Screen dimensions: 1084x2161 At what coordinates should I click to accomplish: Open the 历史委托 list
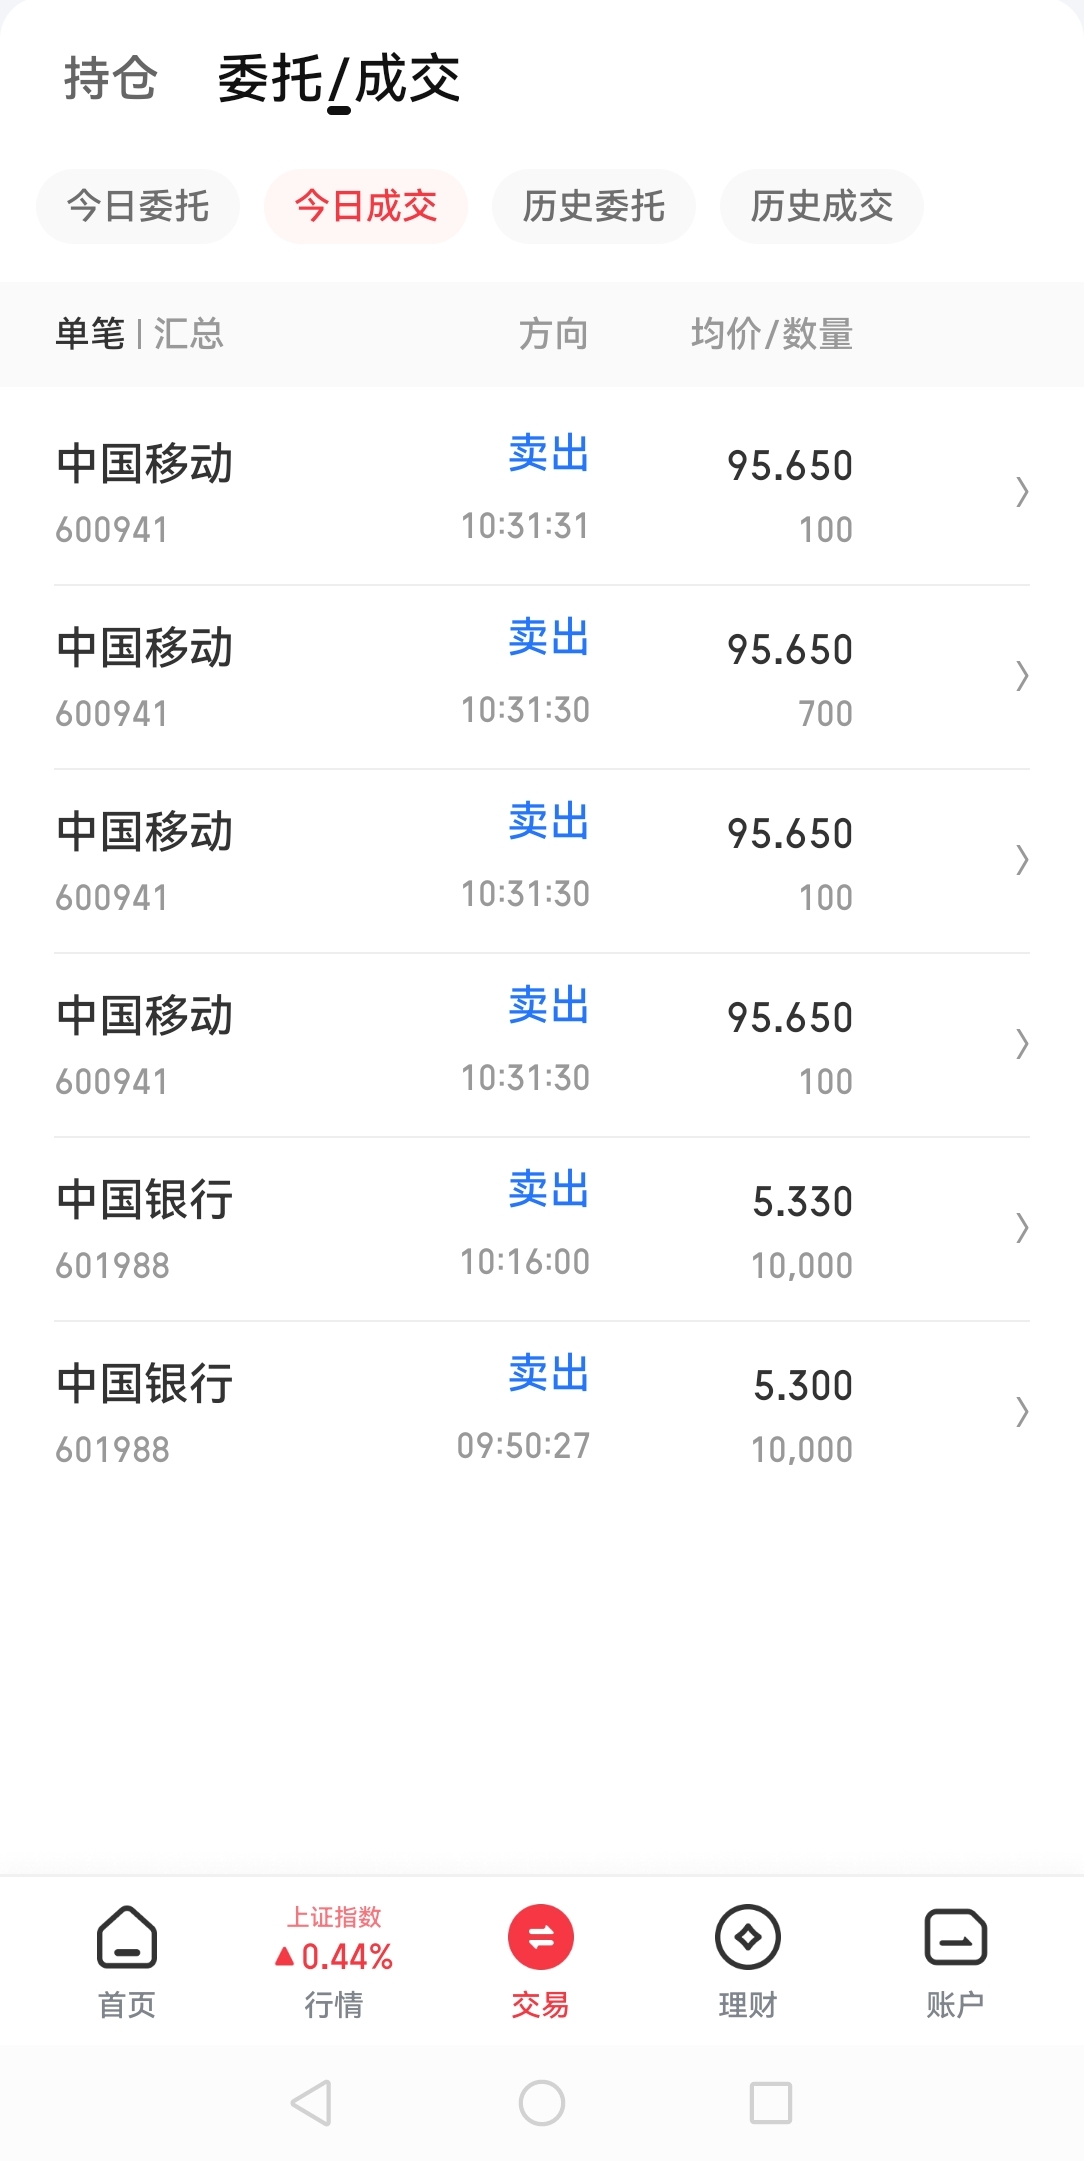pos(593,207)
